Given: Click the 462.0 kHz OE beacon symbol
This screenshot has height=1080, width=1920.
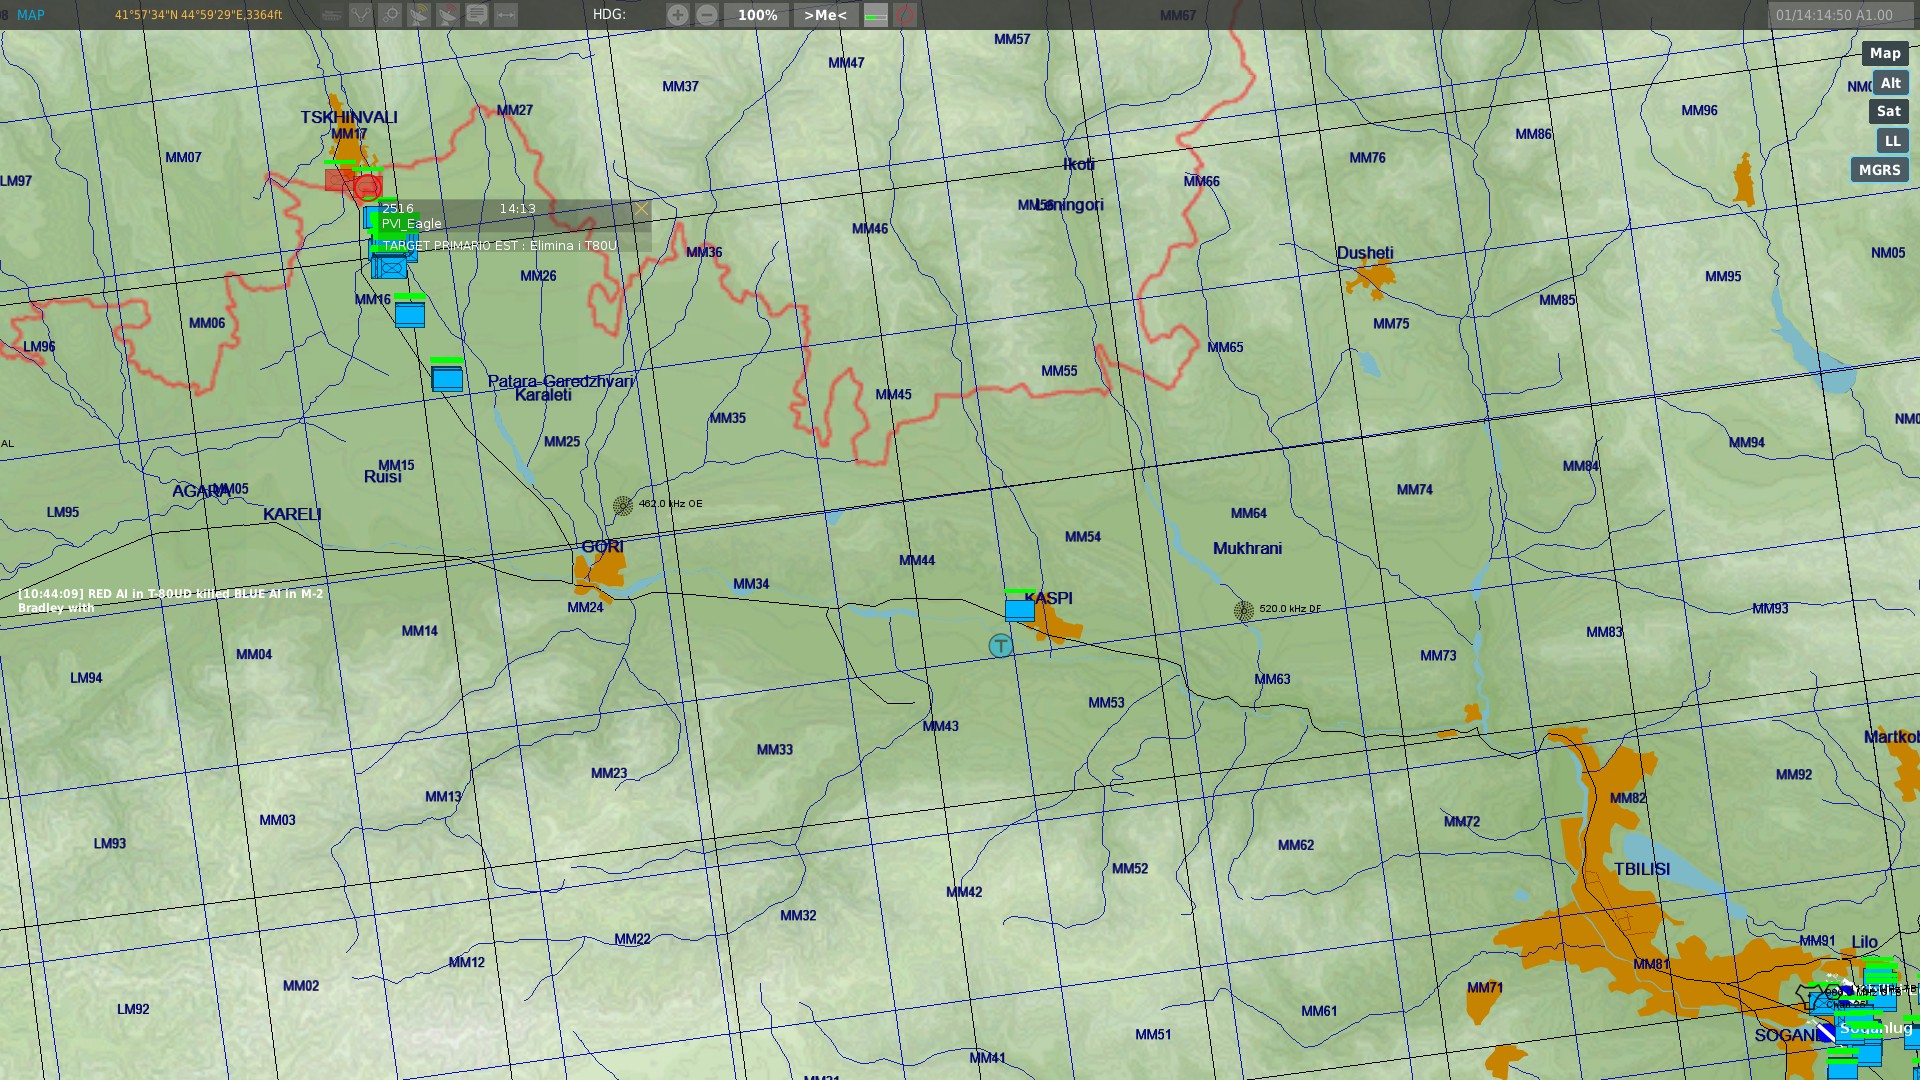Looking at the screenshot, I should (623, 506).
